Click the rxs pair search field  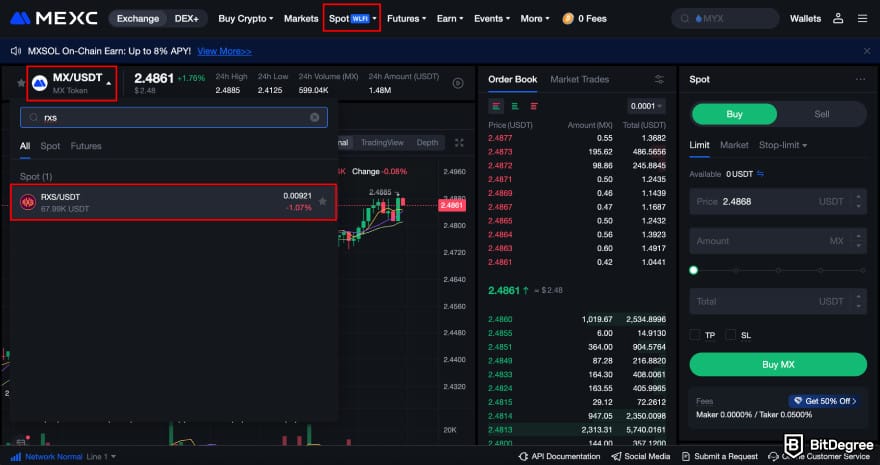point(174,117)
